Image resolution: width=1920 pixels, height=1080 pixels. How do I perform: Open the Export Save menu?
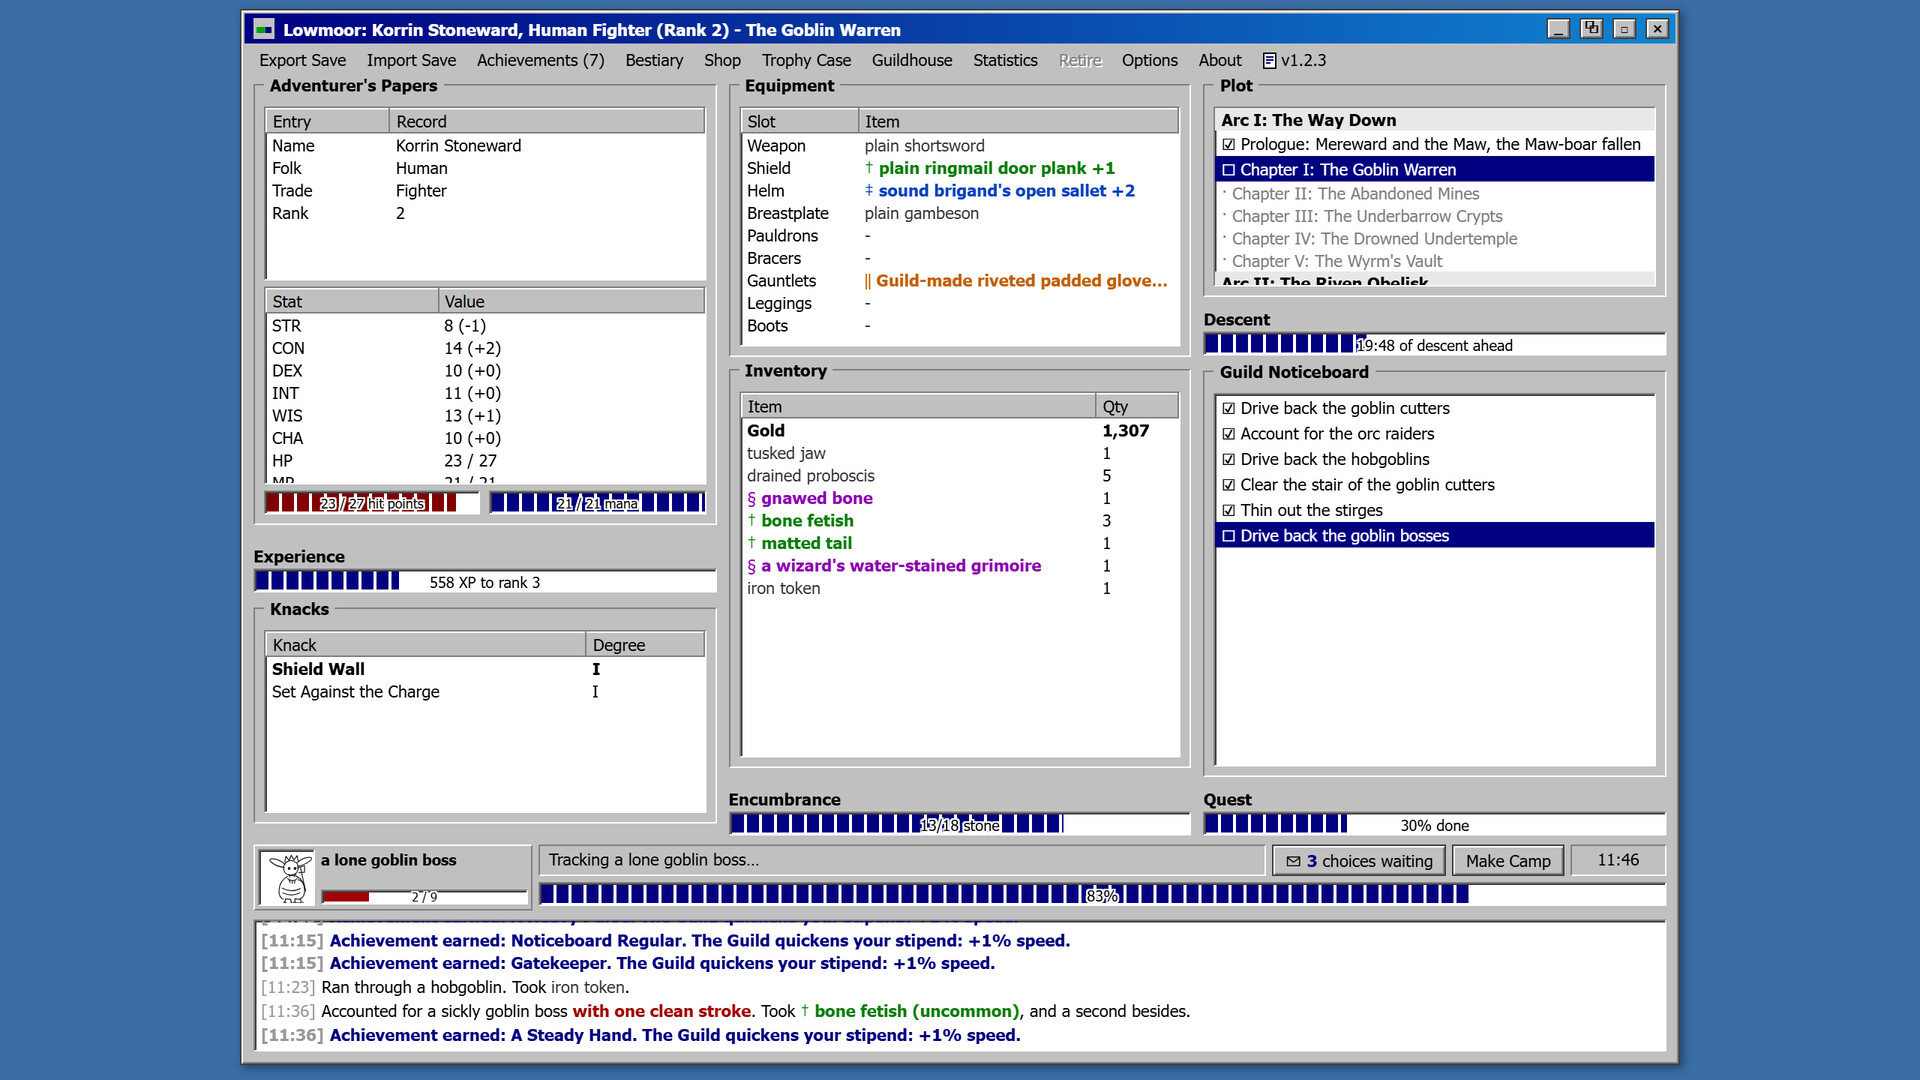click(302, 60)
